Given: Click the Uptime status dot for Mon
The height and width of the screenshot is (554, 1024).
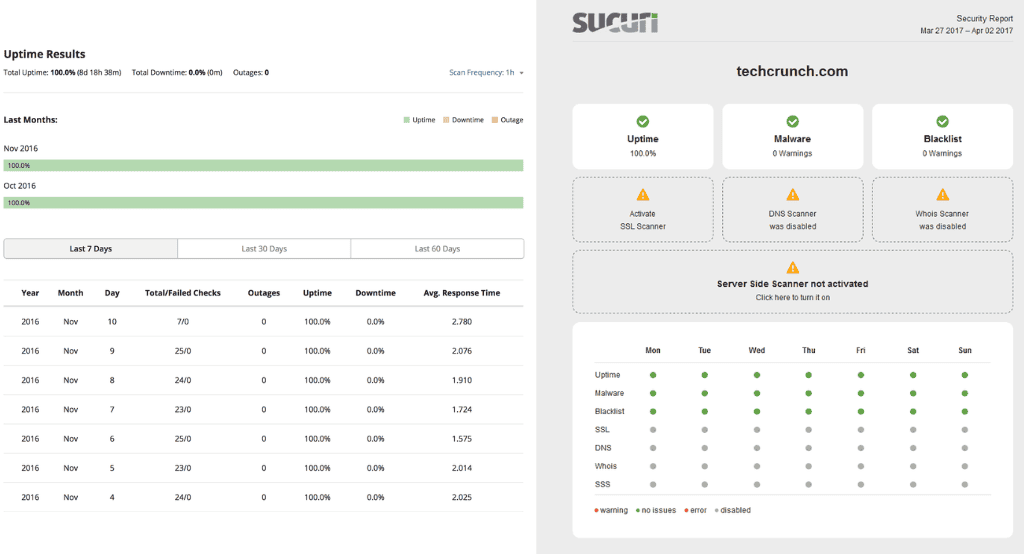Looking at the screenshot, I should [652, 375].
